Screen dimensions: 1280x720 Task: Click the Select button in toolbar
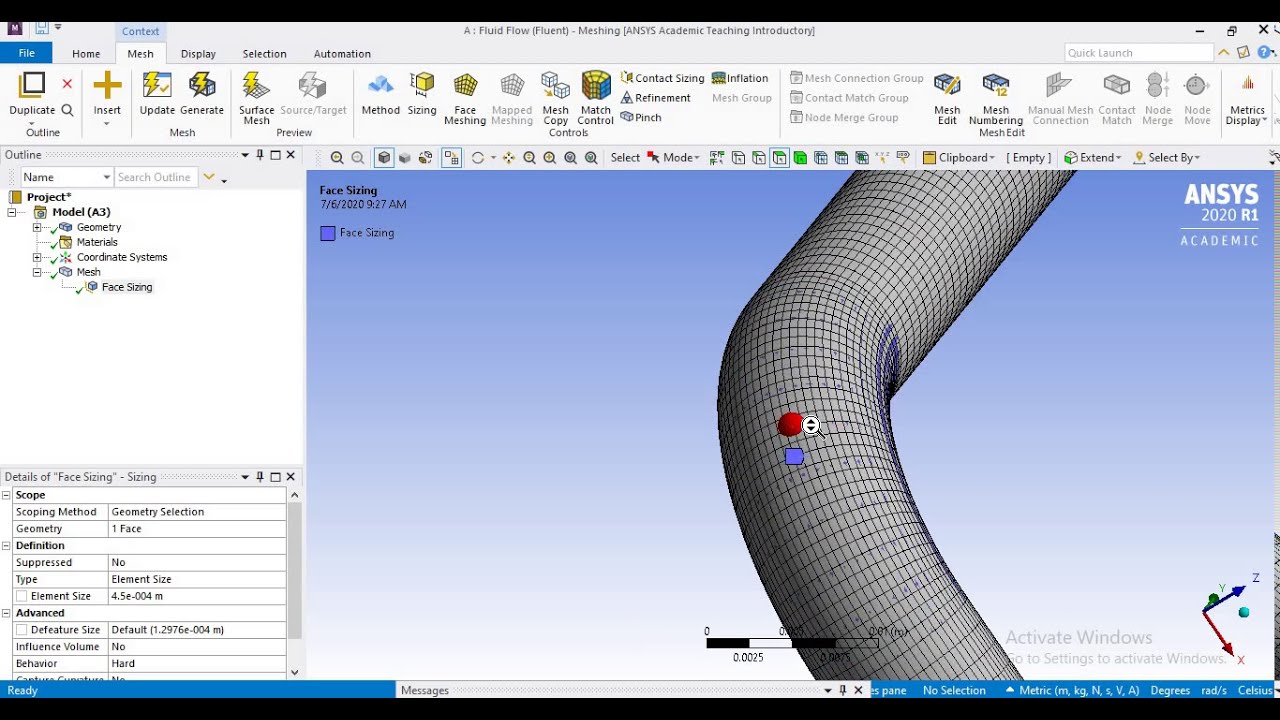coord(625,158)
